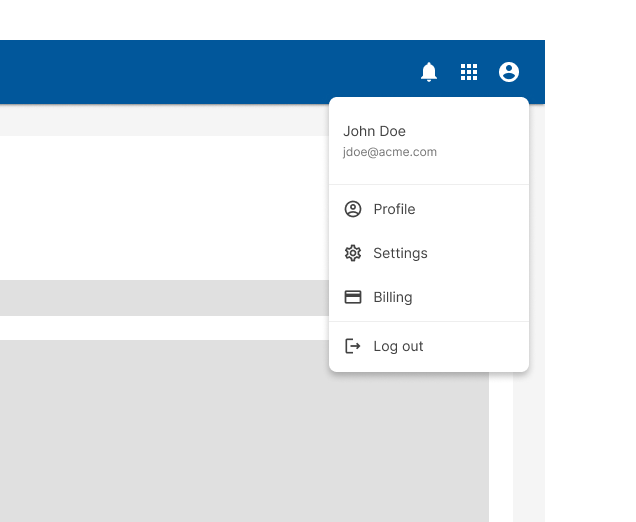Click the light gray band below the header
This screenshot has width=636, height=522.
coord(160,120)
